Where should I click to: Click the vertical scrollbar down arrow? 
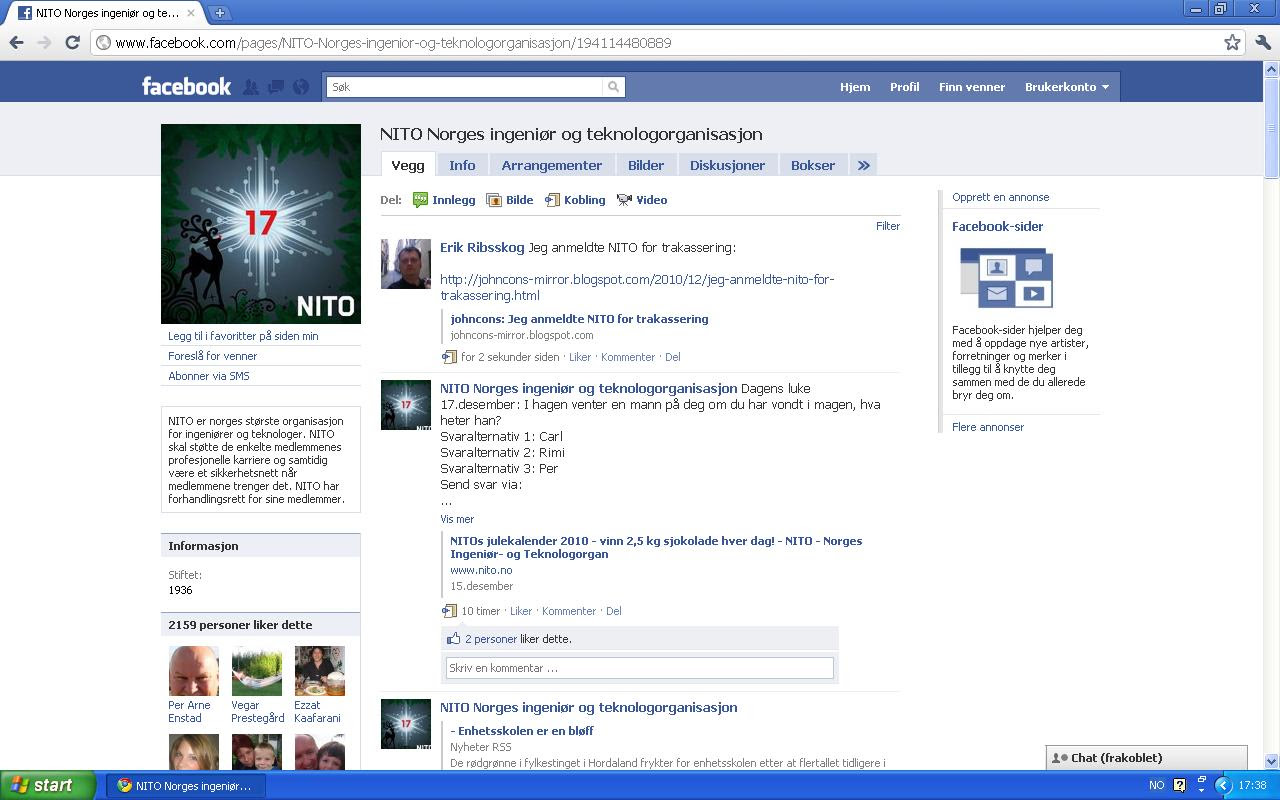pyautogui.click(x=1272, y=761)
